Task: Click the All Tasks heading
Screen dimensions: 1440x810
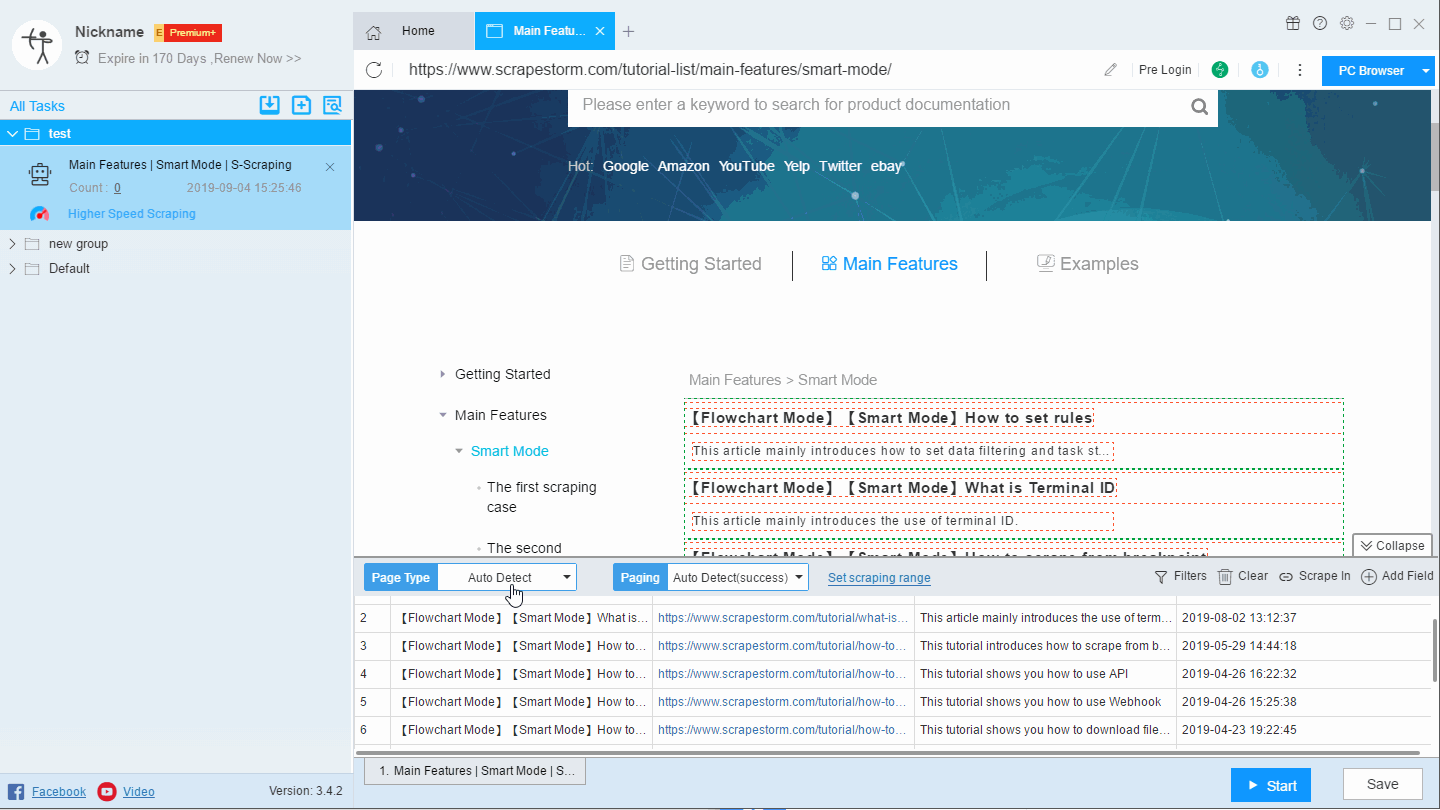Action: point(37,106)
